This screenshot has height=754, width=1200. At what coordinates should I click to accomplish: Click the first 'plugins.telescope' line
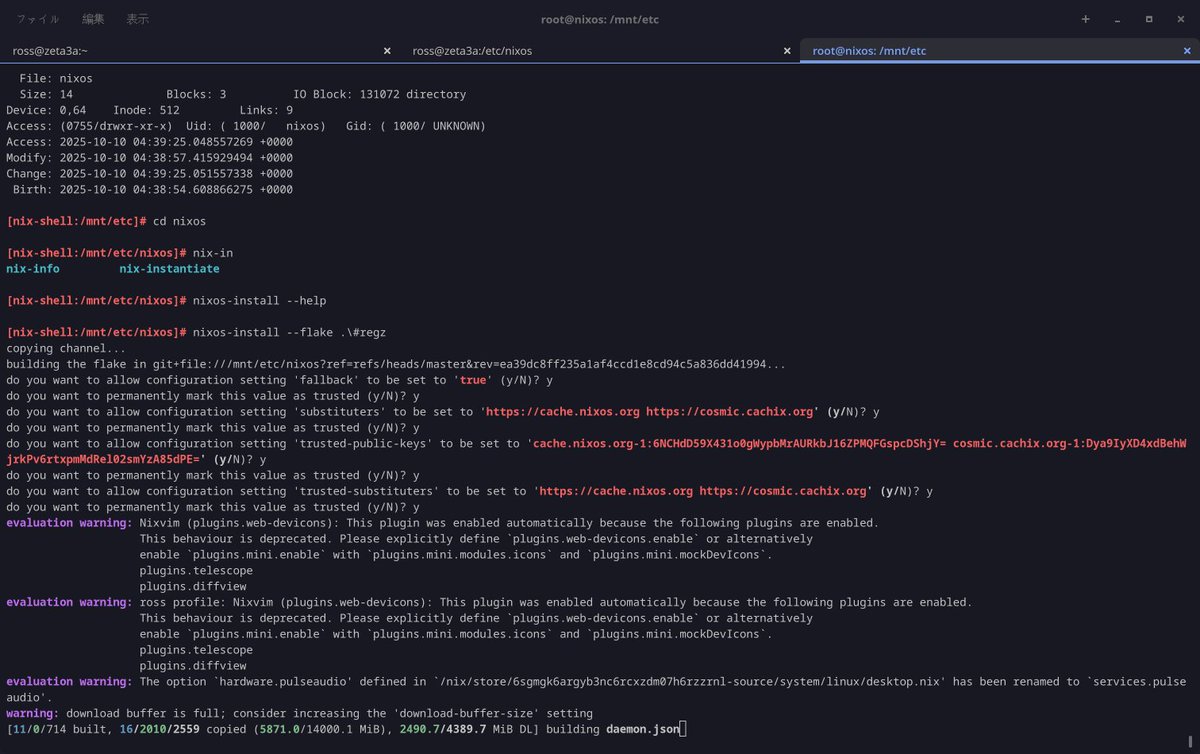click(196, 571)
